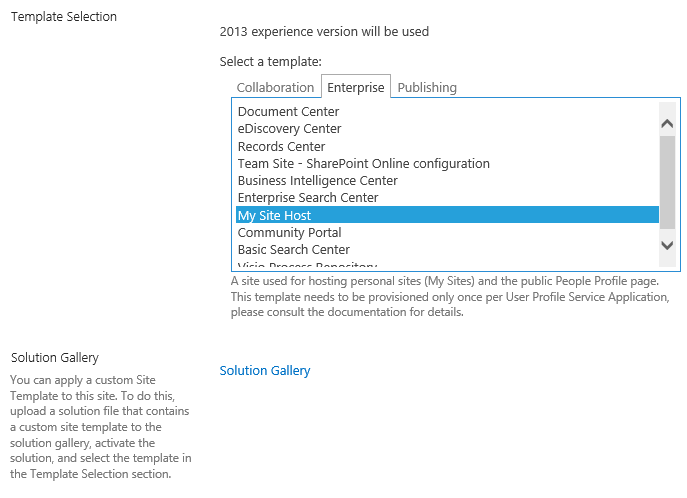Viewport: 687px width, 498px height.
Task: Click the template list scrollbar thumb
Action: (x=667, y=182)
